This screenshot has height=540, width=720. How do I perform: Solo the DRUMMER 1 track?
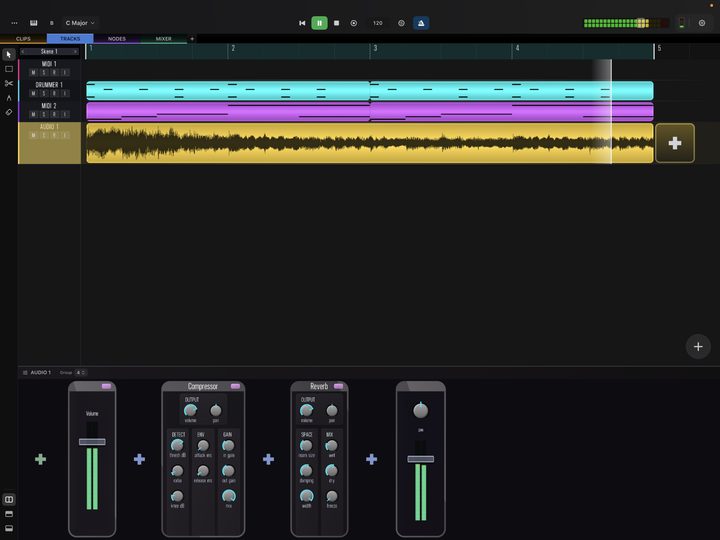[44, 93]
